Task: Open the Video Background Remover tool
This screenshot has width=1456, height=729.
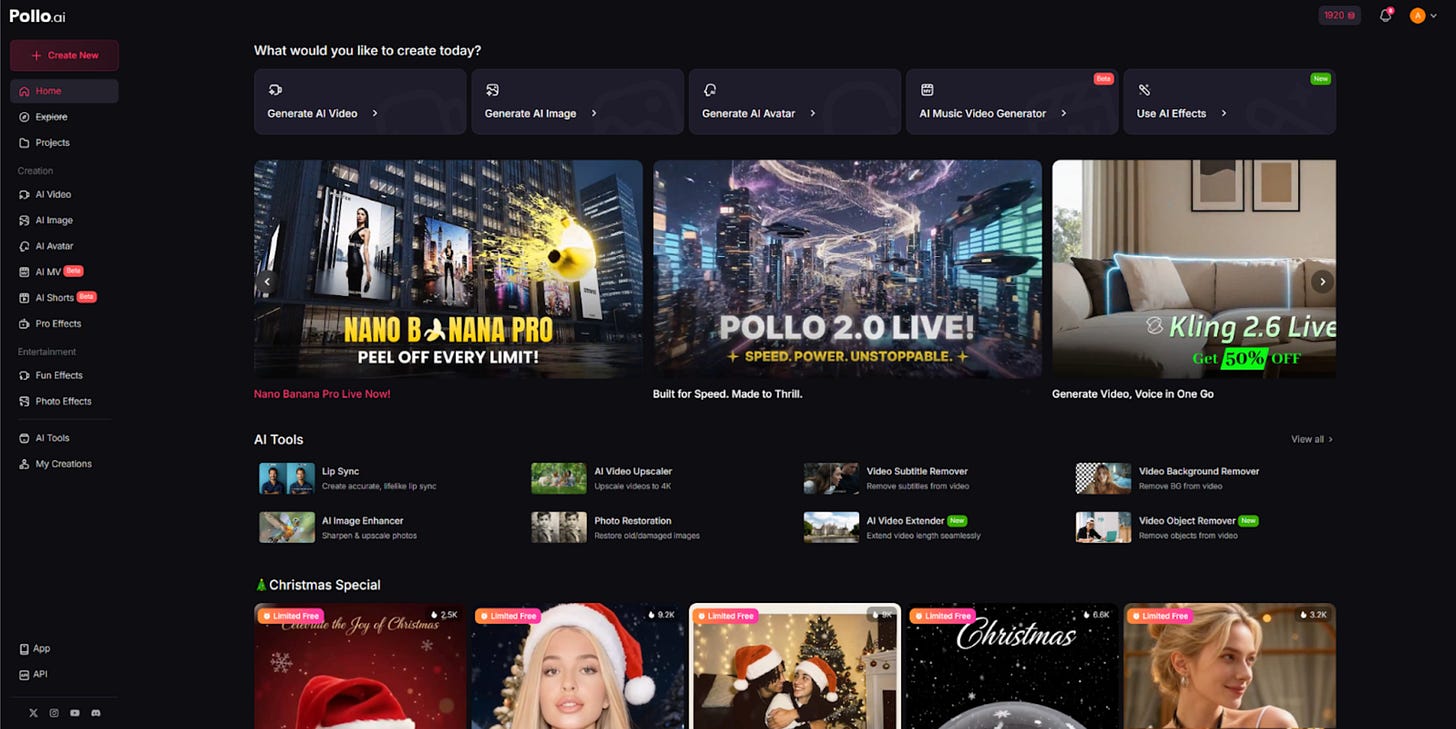Action: coord(1168,478)
